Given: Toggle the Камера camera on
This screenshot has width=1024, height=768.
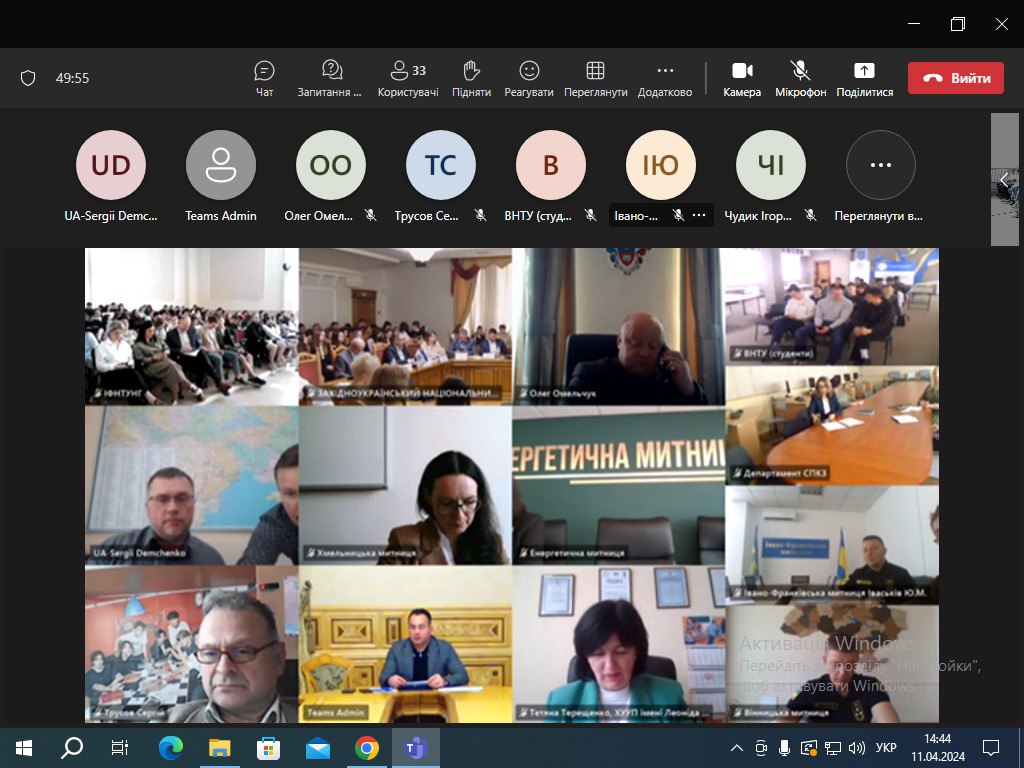Looking at the screenshot, I should point(742,78).
